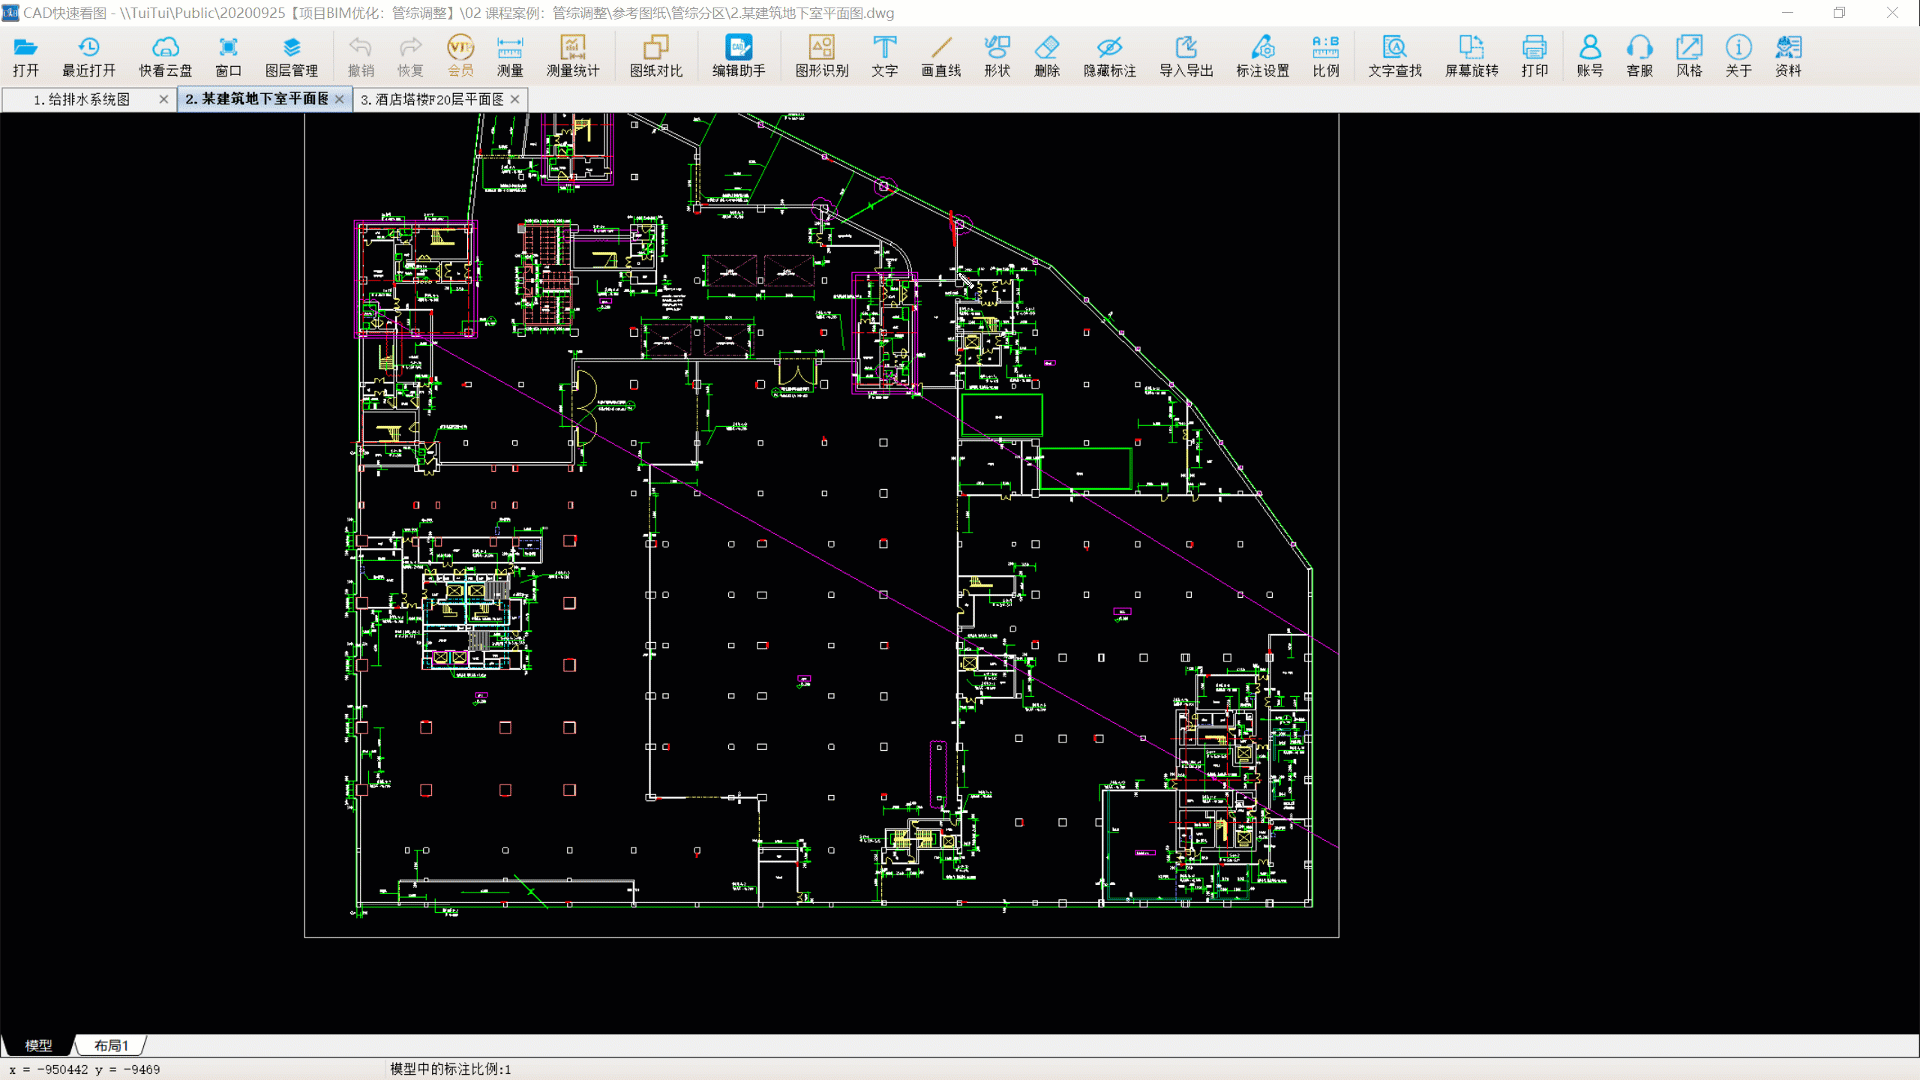Open 快看云盘 cloud drive

pyautogui.click(x=165, y=56)
